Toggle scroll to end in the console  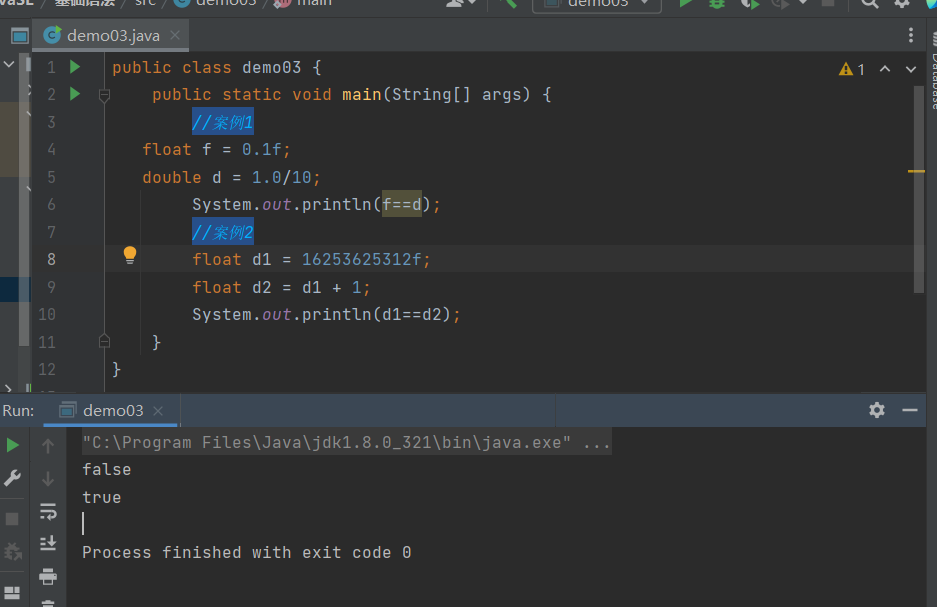point(47,543)
